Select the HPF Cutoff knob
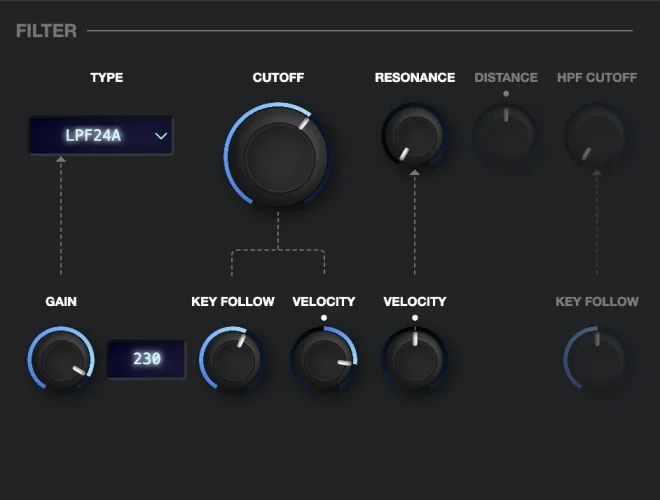Screen dimensions: 660x500 tap(597, 134)
